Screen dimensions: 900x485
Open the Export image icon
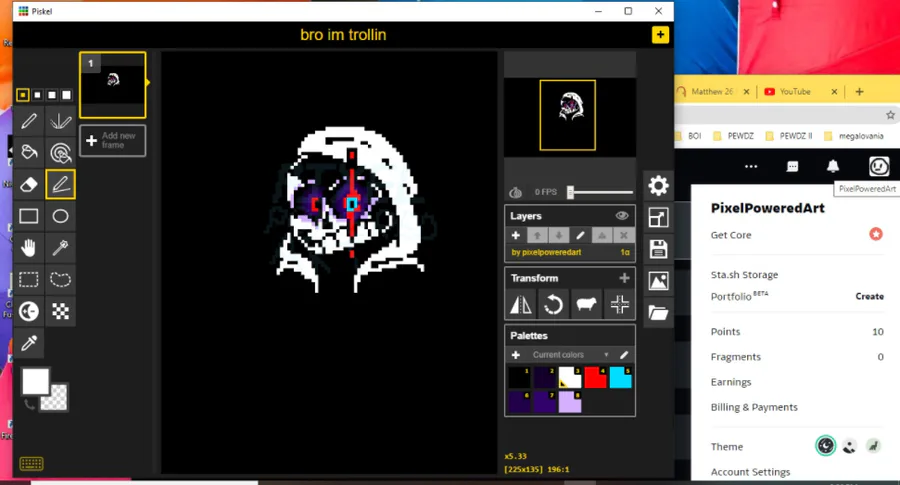click(x=658, y=281)
